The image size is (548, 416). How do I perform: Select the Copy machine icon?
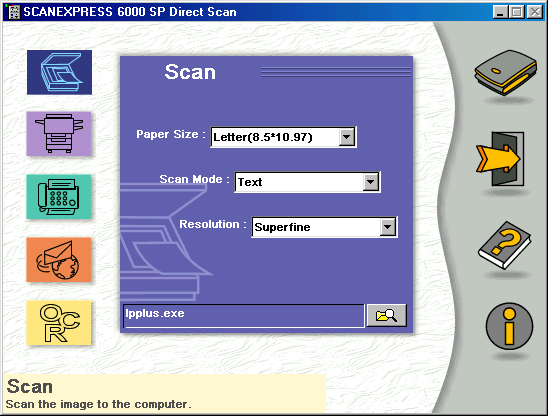[x=59, y=134]
